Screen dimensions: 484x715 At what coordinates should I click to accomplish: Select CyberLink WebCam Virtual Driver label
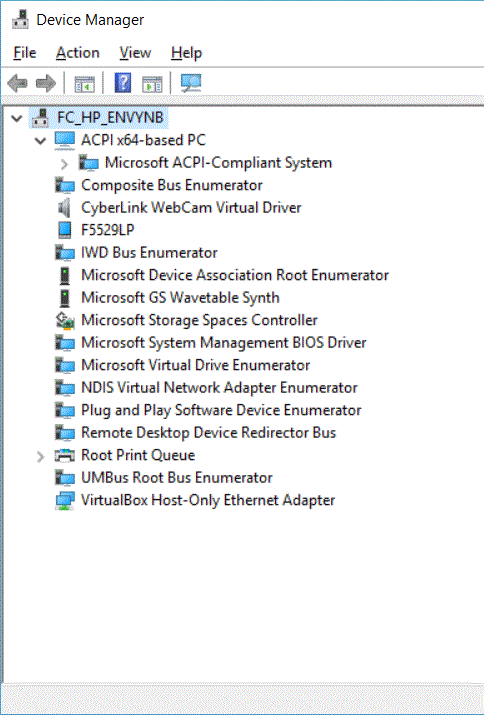point(191,207)
